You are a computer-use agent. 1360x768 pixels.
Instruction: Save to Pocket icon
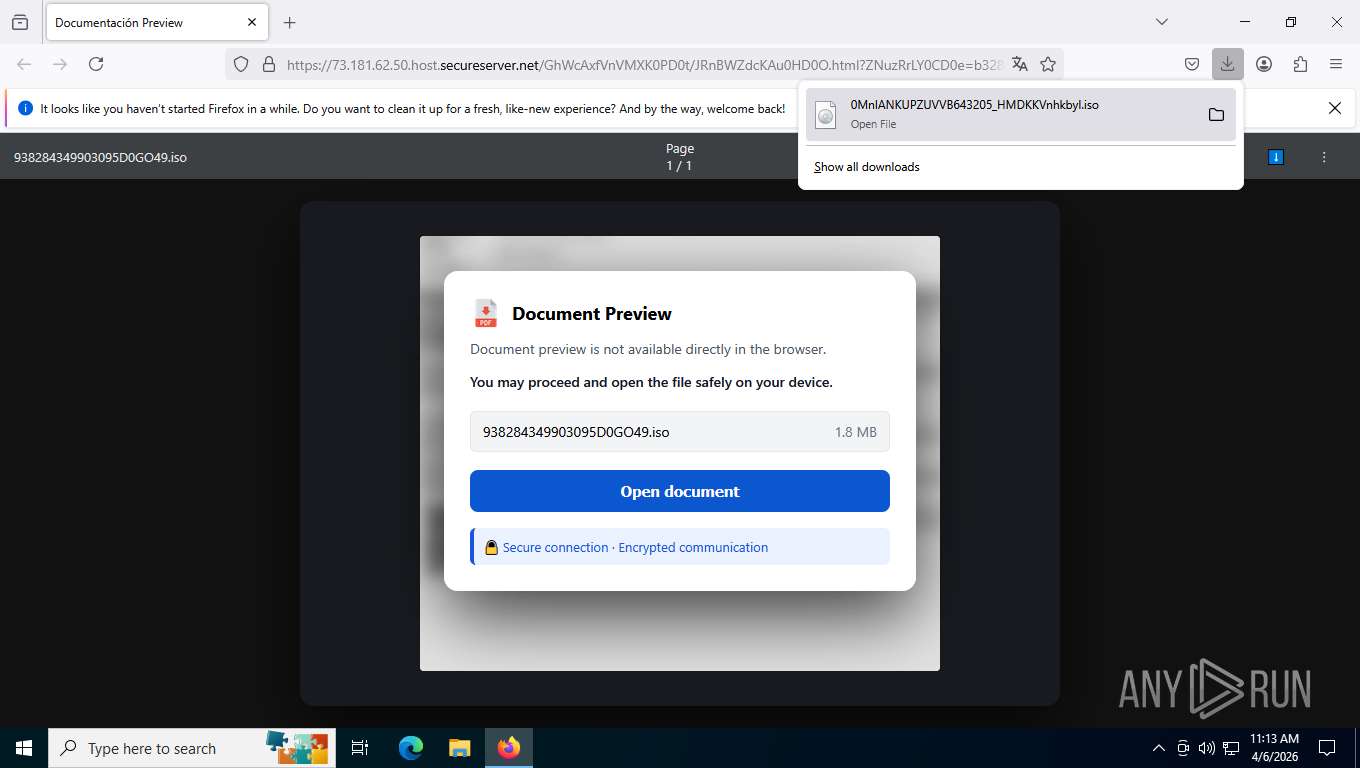[1192, 64]
